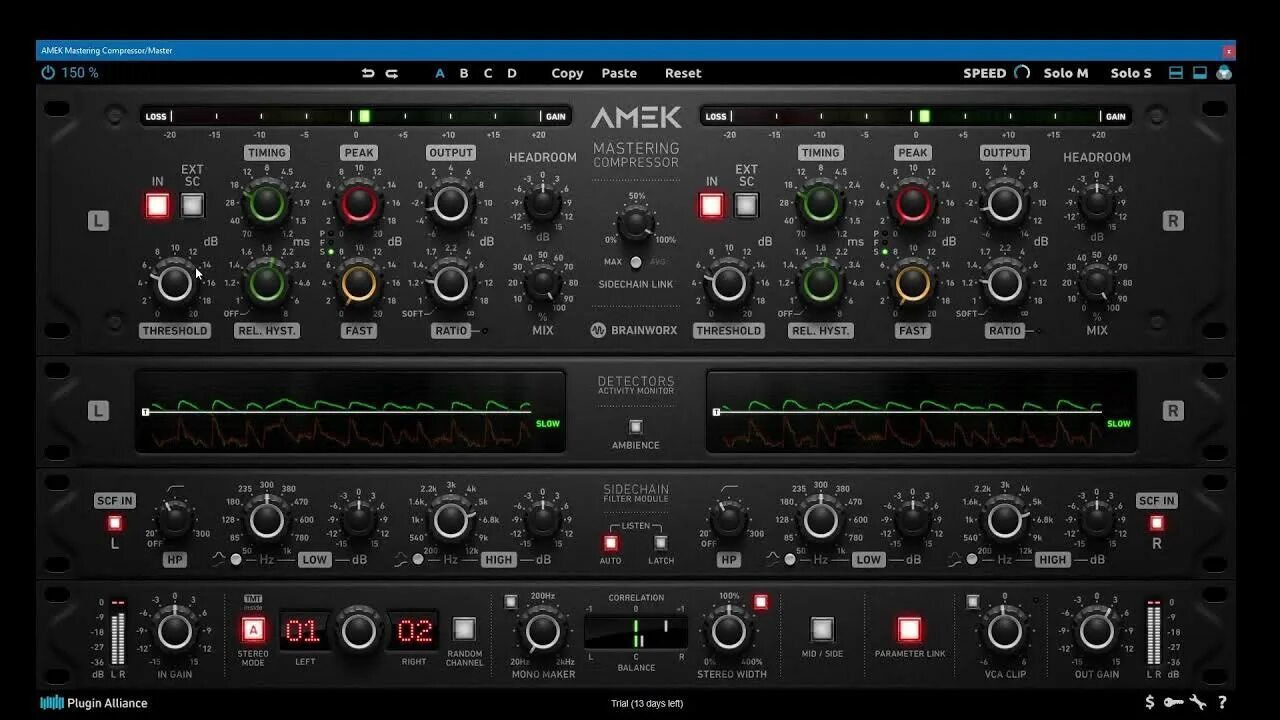Image resolution: width=1280 pixels, height=720 pixels.
Task: Click the Copy settings button
Action: click(567, 73)
